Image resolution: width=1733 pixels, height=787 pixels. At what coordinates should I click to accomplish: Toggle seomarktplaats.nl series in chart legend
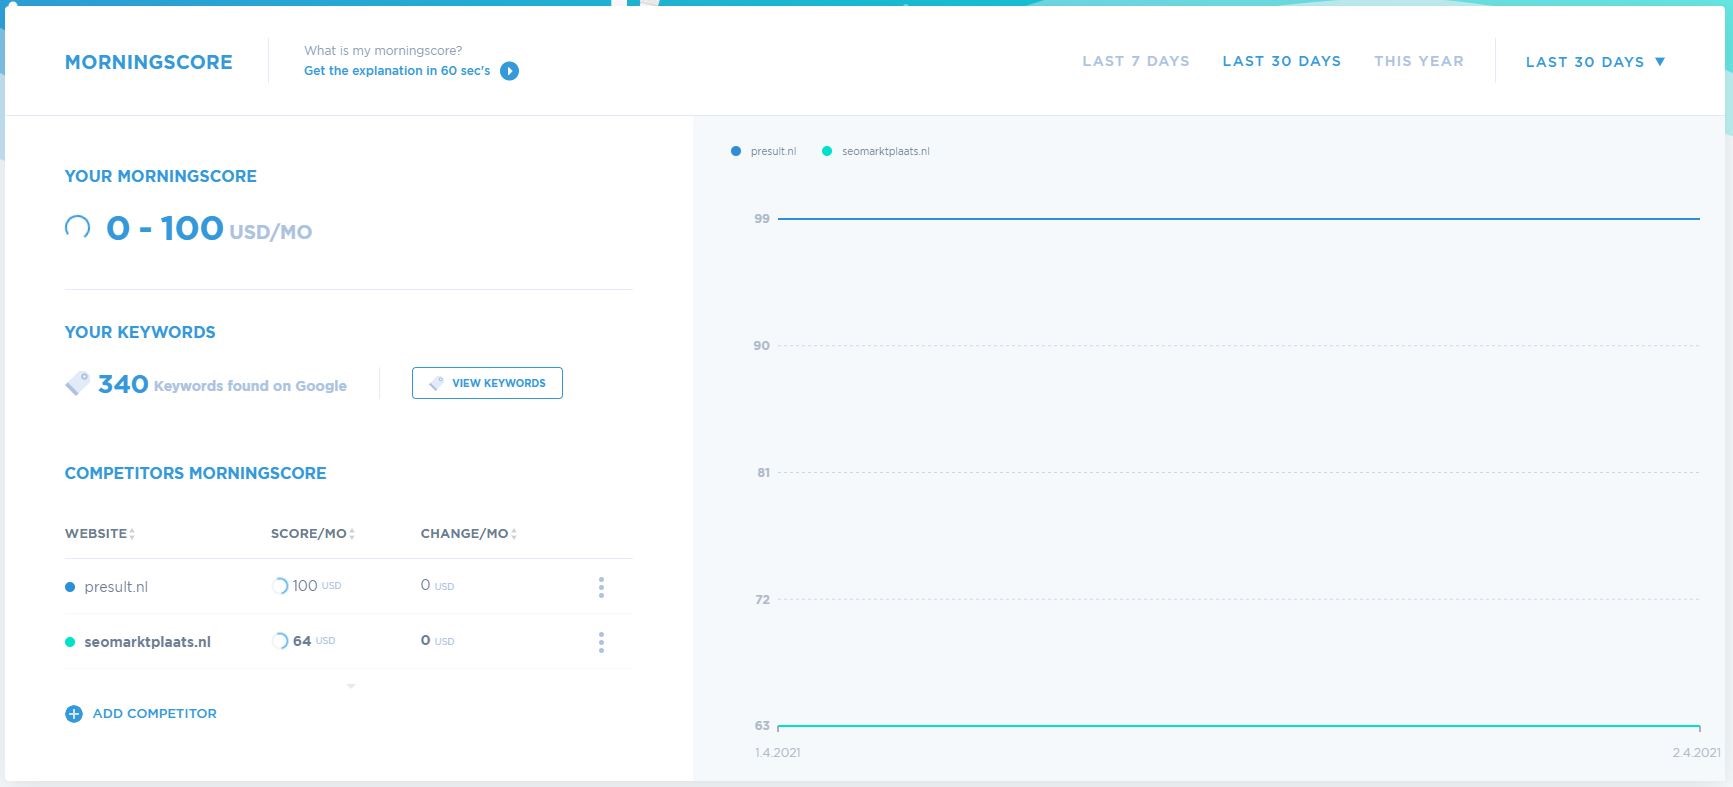[x=876, y=152]
